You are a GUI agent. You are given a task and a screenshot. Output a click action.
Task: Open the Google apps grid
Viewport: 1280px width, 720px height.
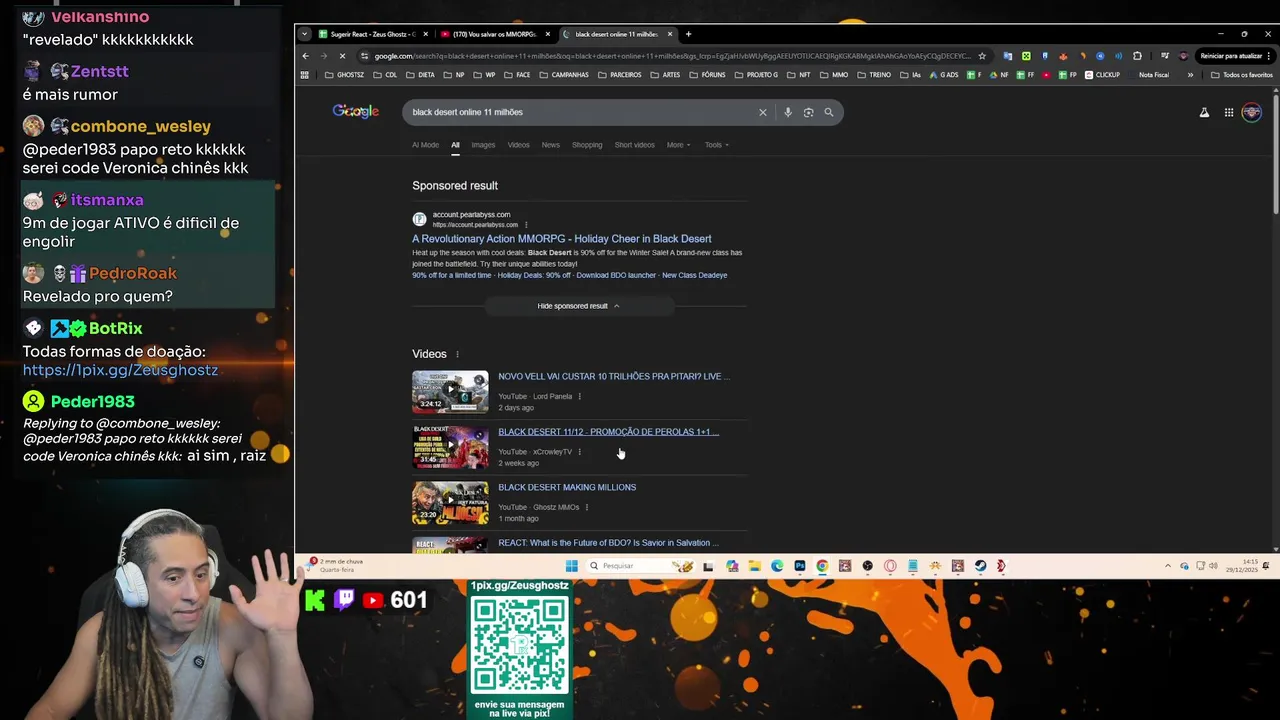pos(1229,112)
